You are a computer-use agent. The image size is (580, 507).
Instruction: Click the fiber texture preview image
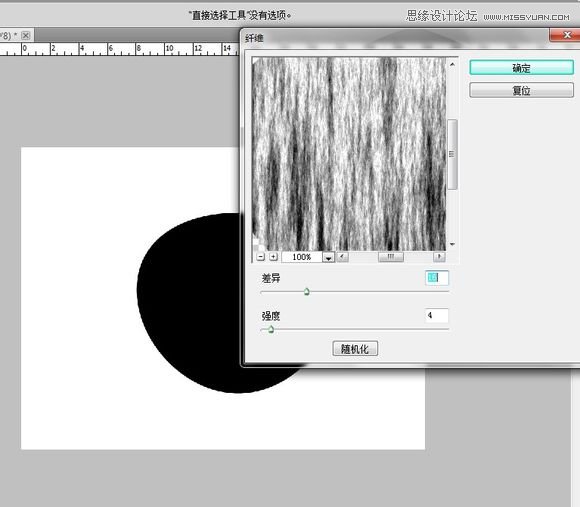click(x=349, y=154)
